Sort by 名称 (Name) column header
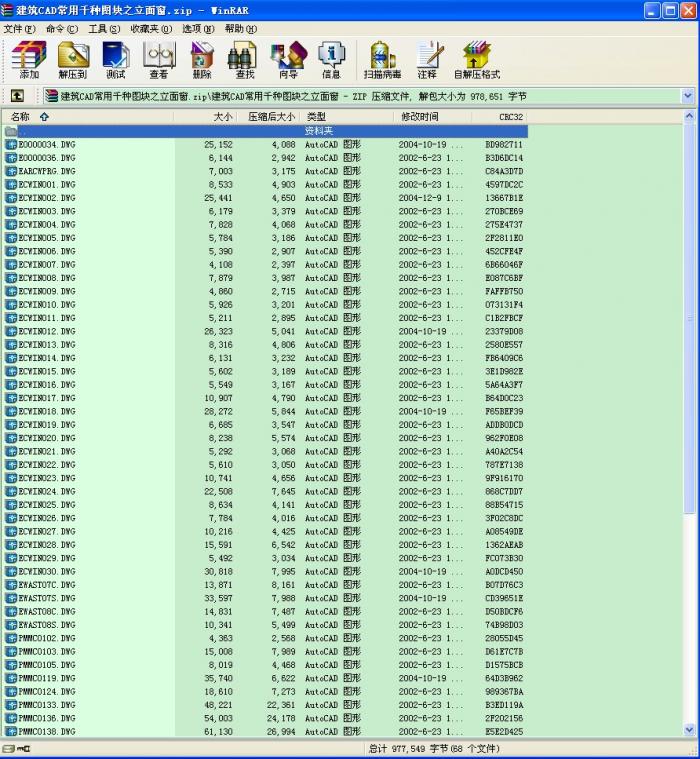The image size is (700, 759). pyautogui.click(x=30, y=117)
